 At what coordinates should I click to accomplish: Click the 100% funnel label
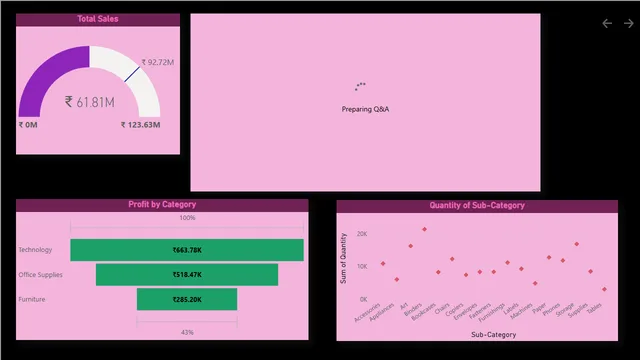coord(187,218)
